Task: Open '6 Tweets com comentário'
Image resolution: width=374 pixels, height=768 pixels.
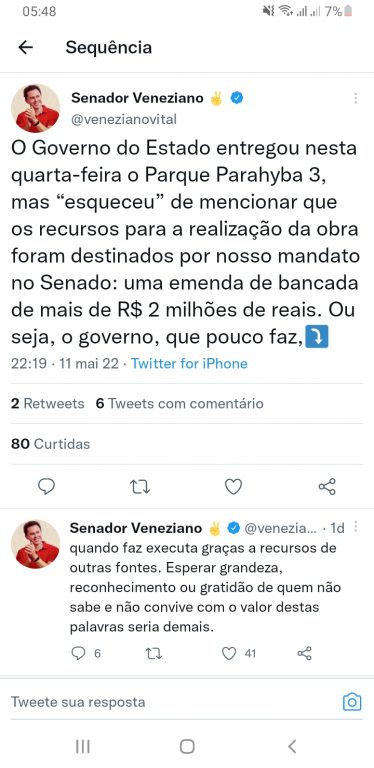Action: click(179, 404)
